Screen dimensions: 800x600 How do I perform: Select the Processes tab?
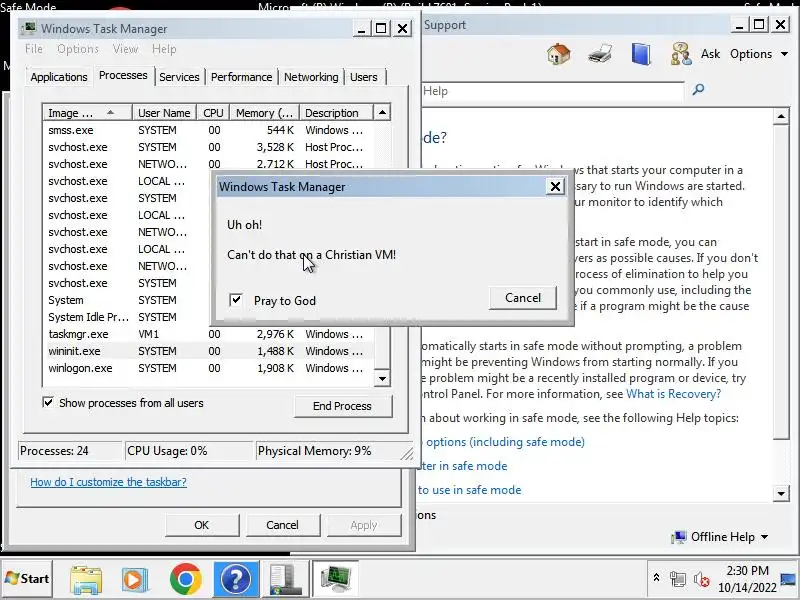point(123,76)
